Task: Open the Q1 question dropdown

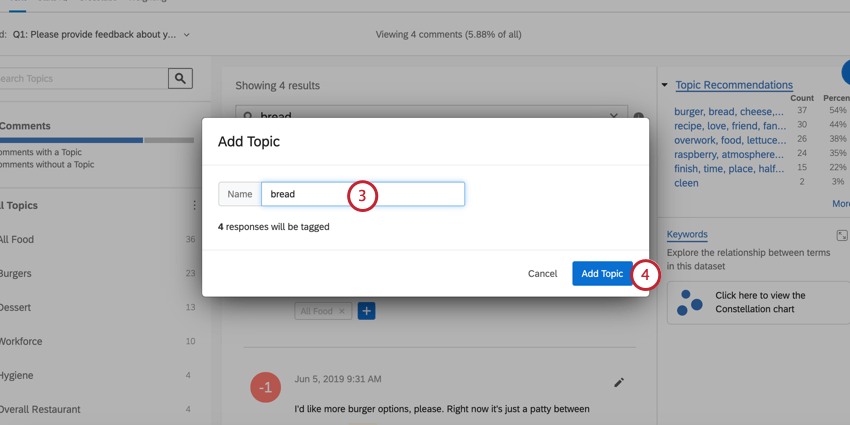Action: pyautogui.click(x=186, y=35)
